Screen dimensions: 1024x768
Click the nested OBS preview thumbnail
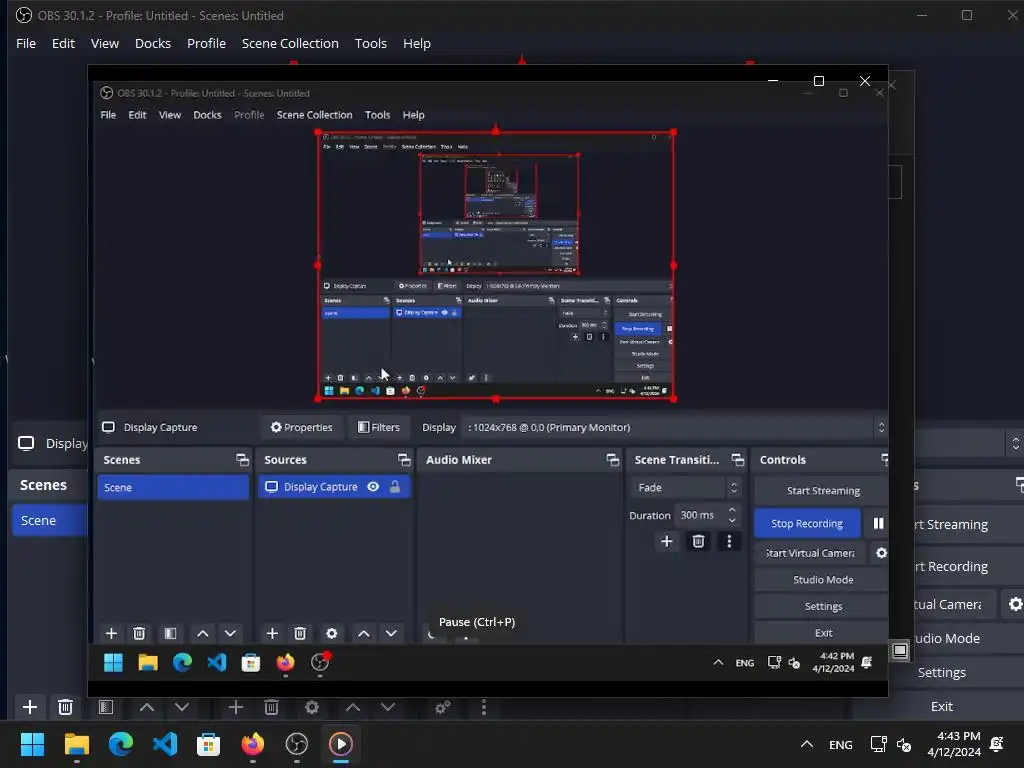pyautogui.click(x=496, y=265)
